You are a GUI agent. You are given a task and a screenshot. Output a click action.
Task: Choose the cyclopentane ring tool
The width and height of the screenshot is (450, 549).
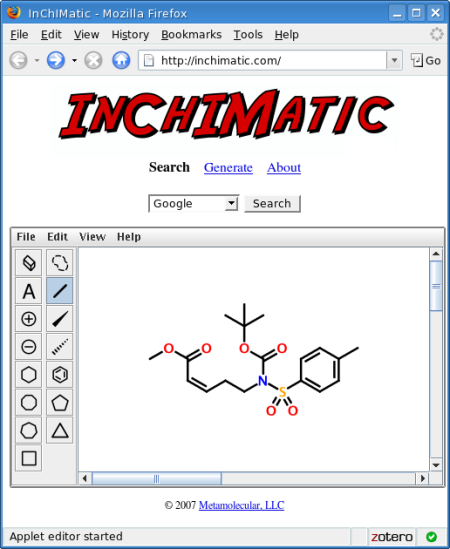[x=60, y=403]
